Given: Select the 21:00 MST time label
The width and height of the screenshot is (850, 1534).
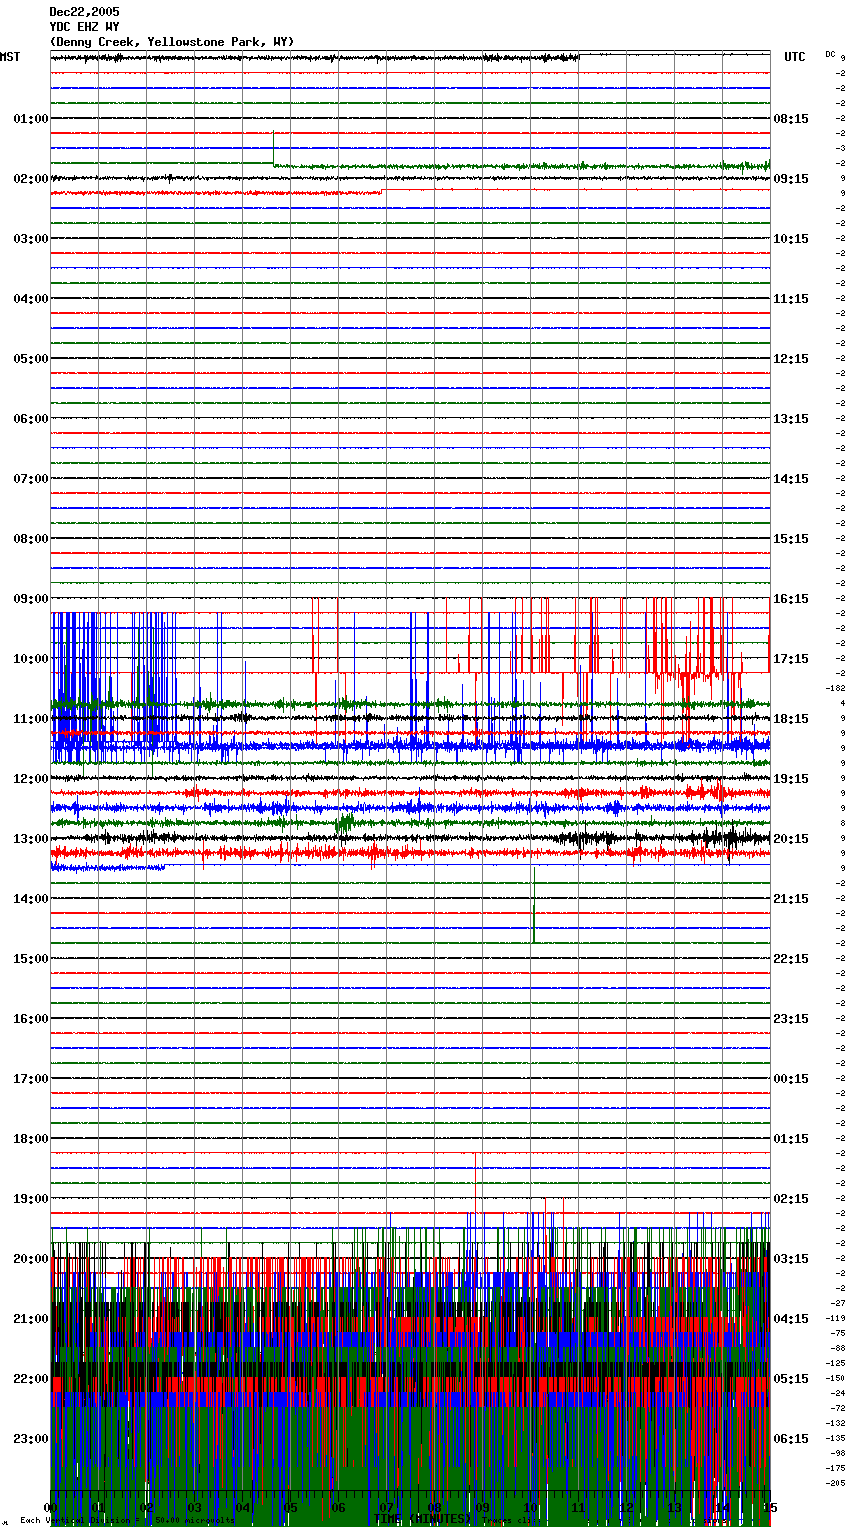Looking at the screenshot, I should coord(31,1319).
